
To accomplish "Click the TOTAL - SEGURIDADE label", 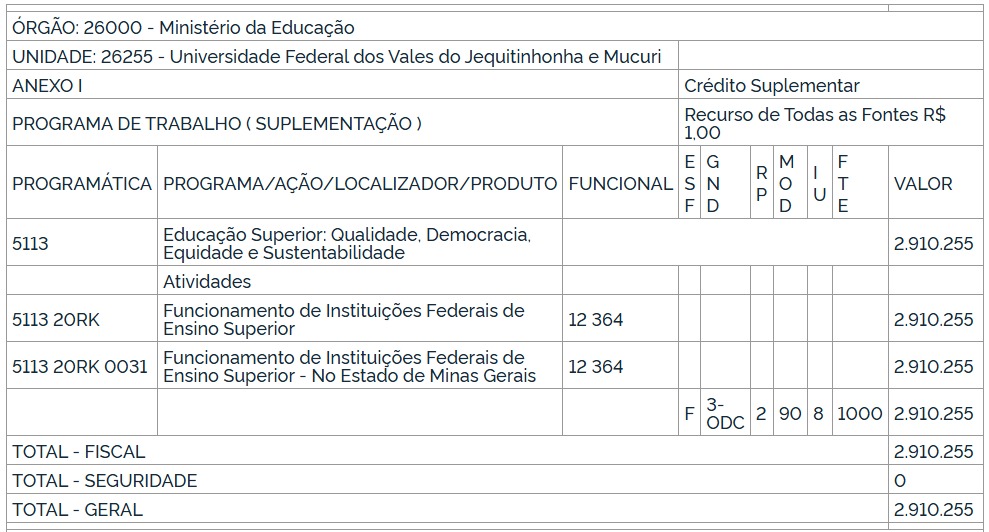I will (105, 481).
